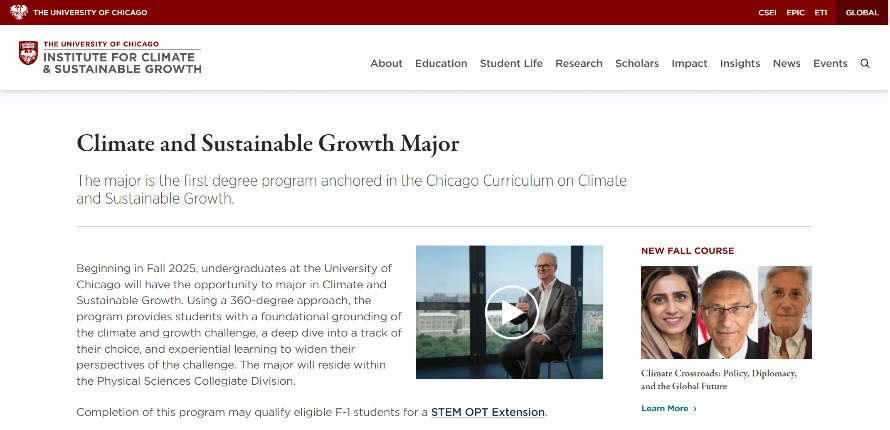Image resolution: width=890 pixels, height=430 pixels.
Task: Open the GLOBAL button in top bar
Action: (862, 12)
